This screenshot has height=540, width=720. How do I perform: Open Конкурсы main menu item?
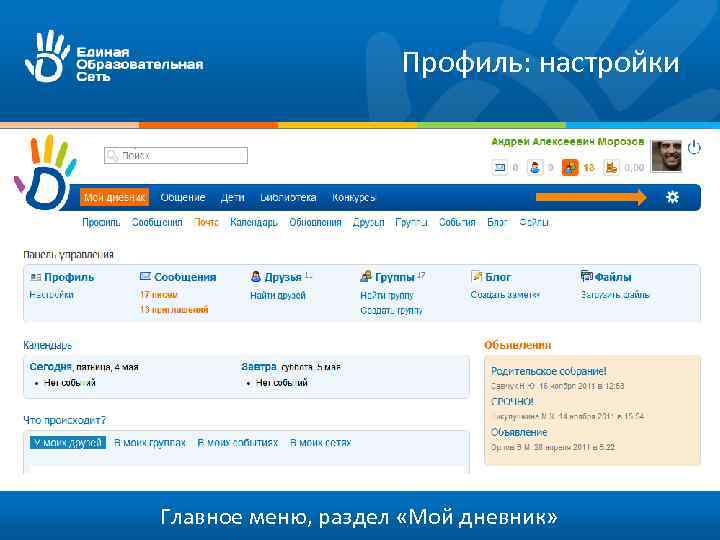point(354,197)
